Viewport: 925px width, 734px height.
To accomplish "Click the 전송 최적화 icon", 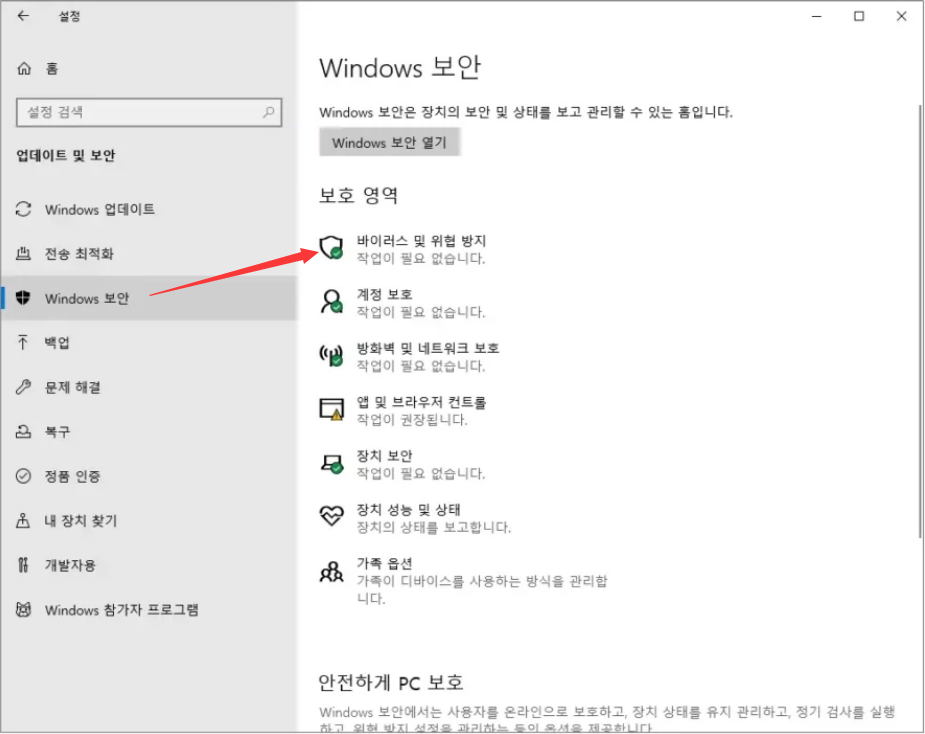I will pyautogui.click(x=24, y=254).
